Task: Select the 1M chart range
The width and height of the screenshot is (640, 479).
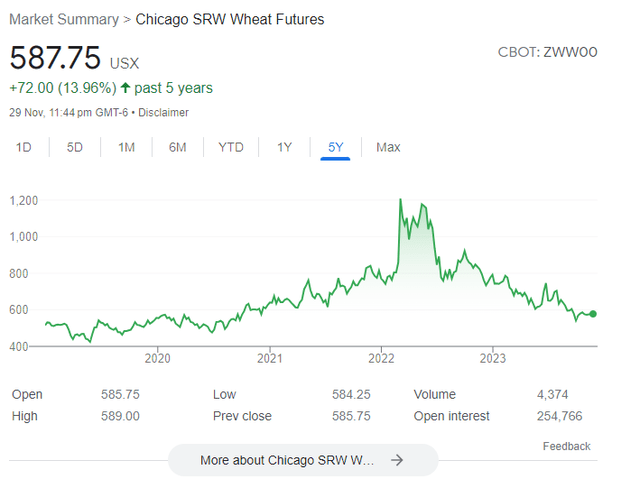Action: point(126,147)
